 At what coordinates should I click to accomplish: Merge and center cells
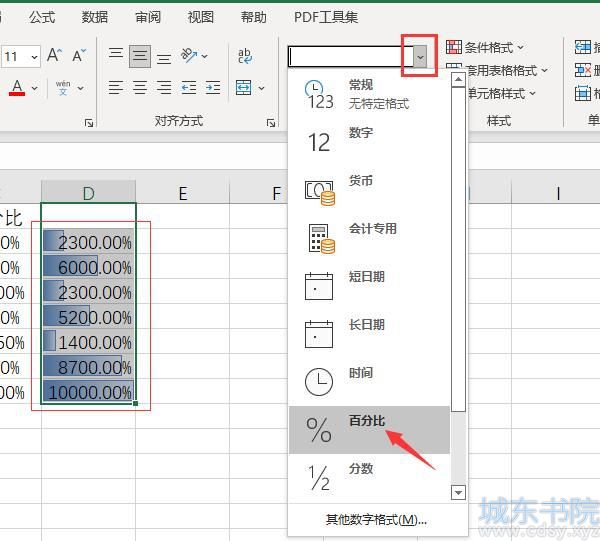pyautogui.click(x=244, y=88)
